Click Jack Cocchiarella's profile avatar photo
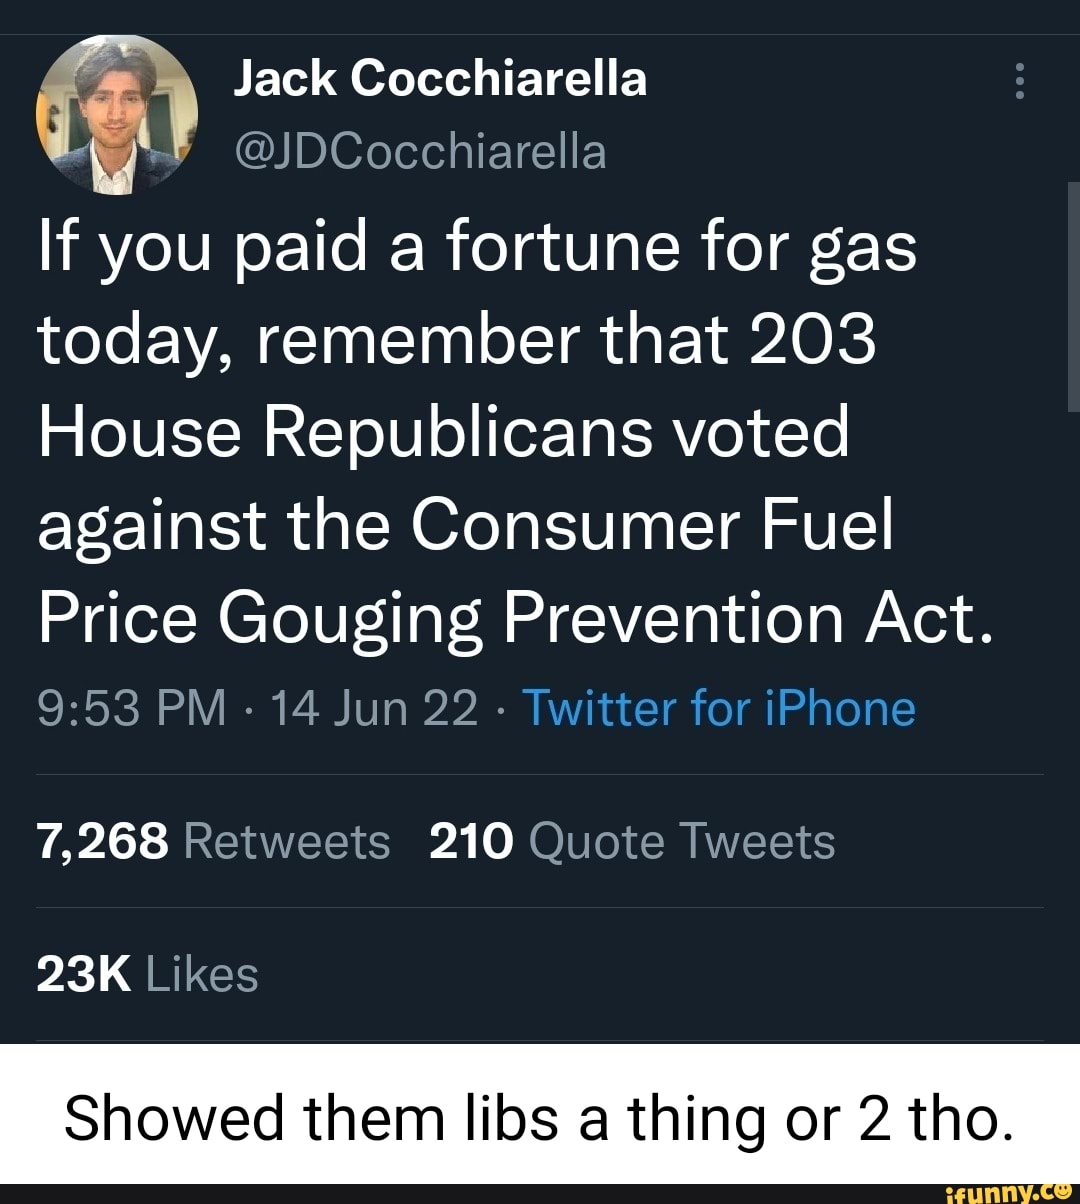Image resolution: width=1080 pixels, height=1204 pixels. tap(117, 113)
